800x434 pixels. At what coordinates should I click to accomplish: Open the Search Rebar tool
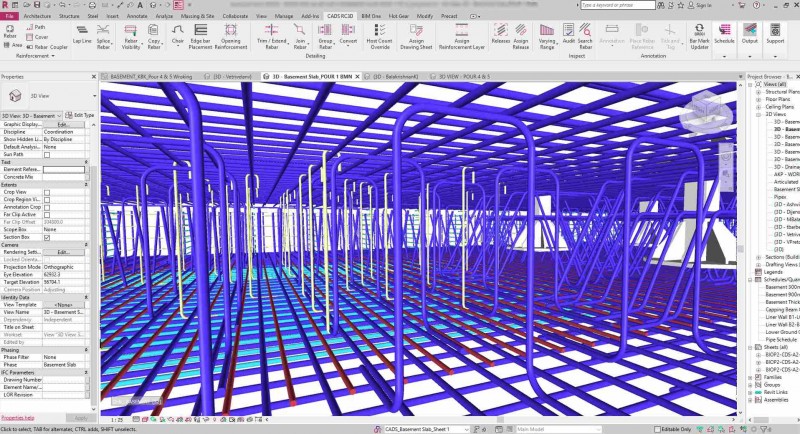(x=585, y=36)
